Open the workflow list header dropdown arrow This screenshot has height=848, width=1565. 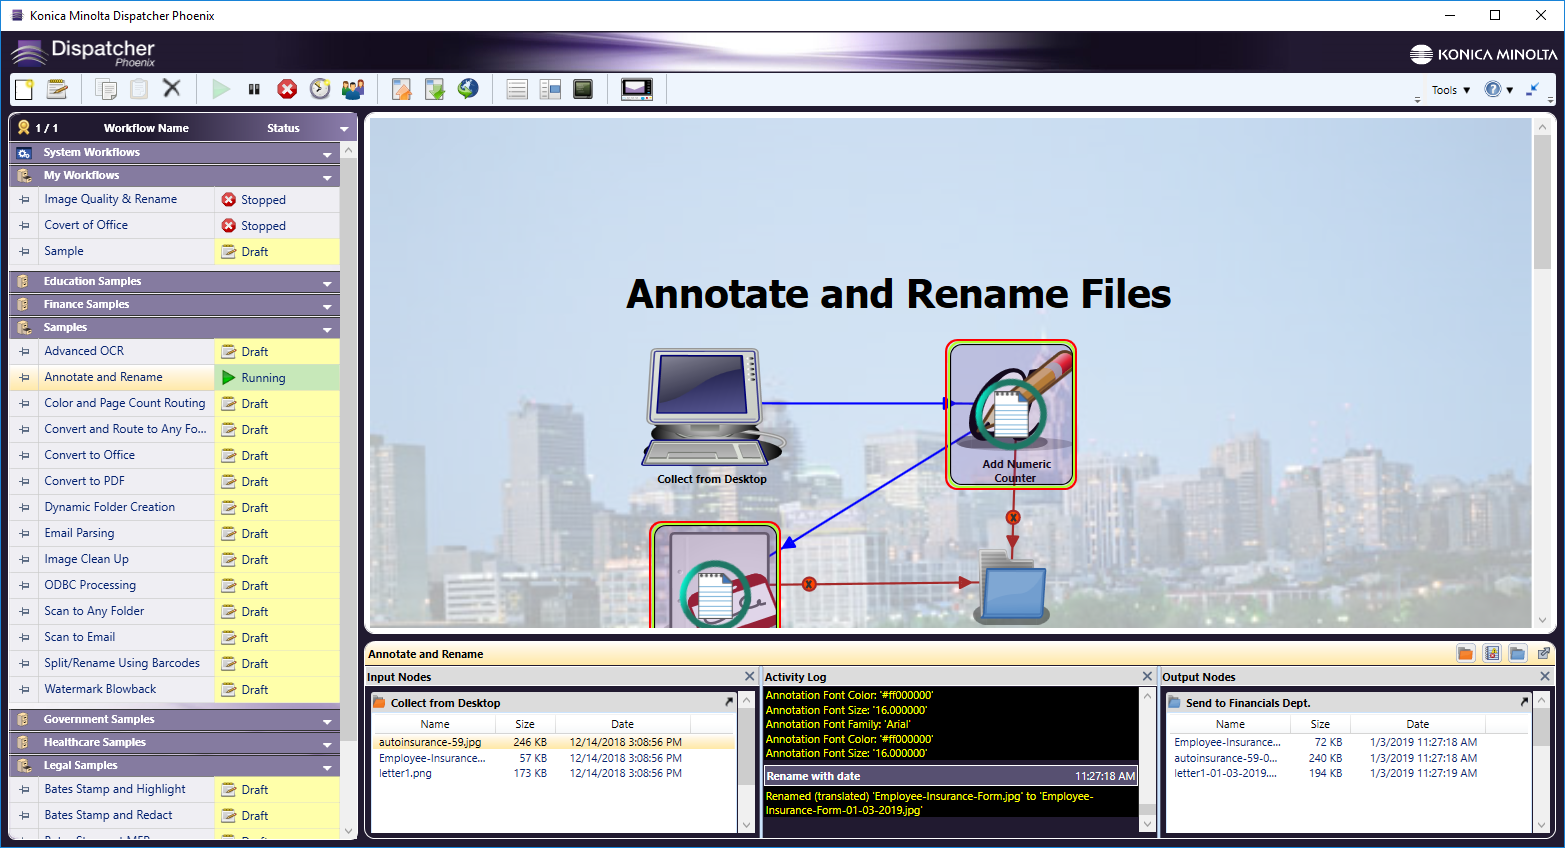click(344, 128)
